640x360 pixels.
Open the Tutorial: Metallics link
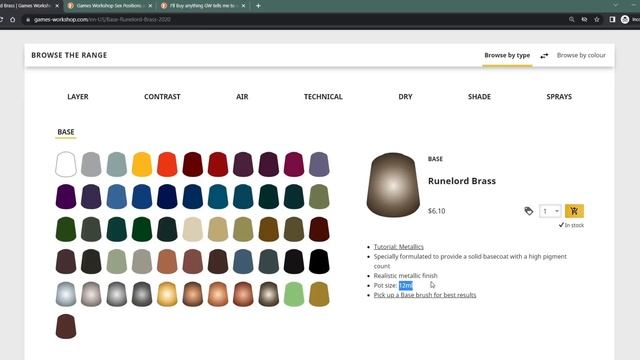(x=398, y=247)
